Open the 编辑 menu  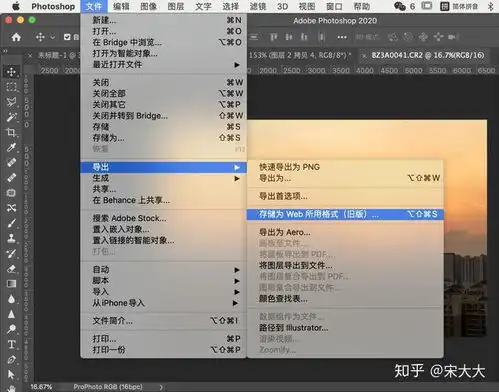pos(121,6)
